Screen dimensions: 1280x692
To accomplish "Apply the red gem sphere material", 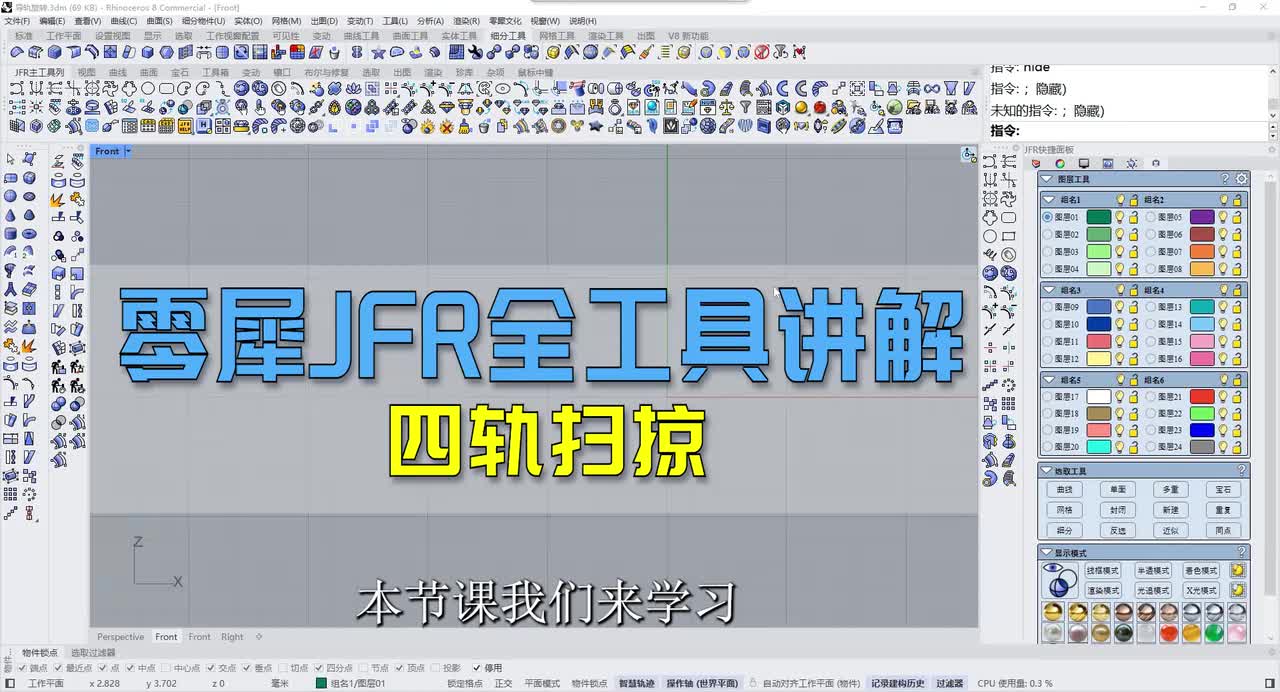I will pyautogui.click(x=1168, y=632).
